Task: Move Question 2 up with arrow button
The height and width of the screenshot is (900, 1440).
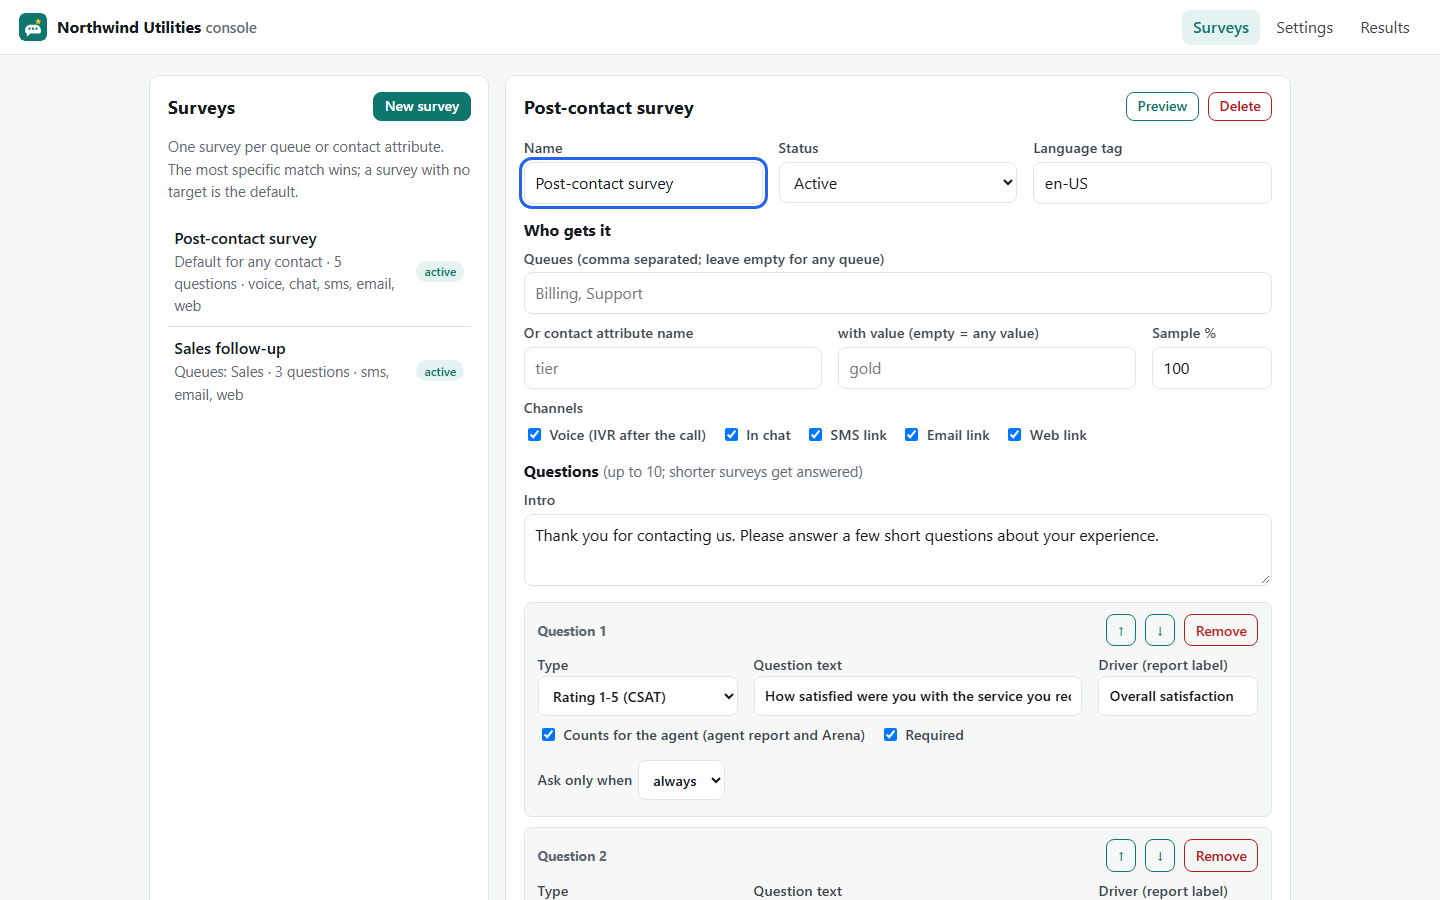Action: tap(1121, 856)
